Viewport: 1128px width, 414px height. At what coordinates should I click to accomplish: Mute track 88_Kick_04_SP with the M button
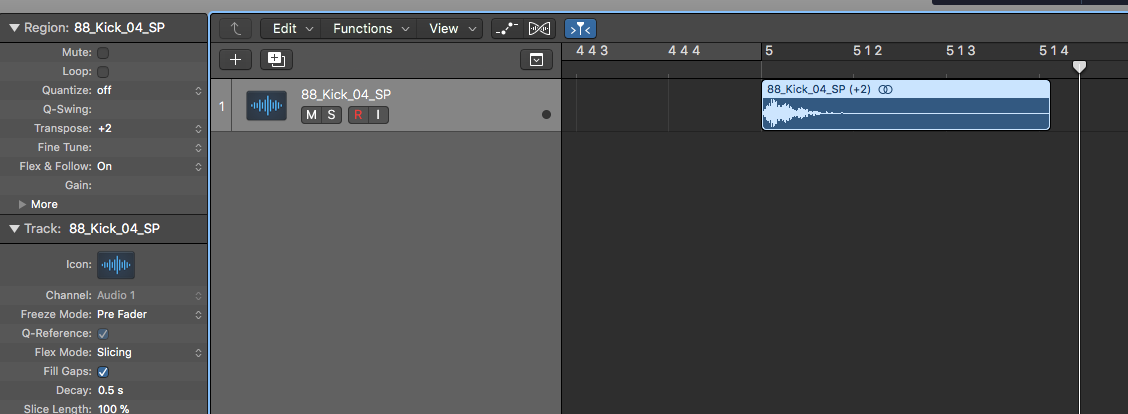[x=311, y=115]
